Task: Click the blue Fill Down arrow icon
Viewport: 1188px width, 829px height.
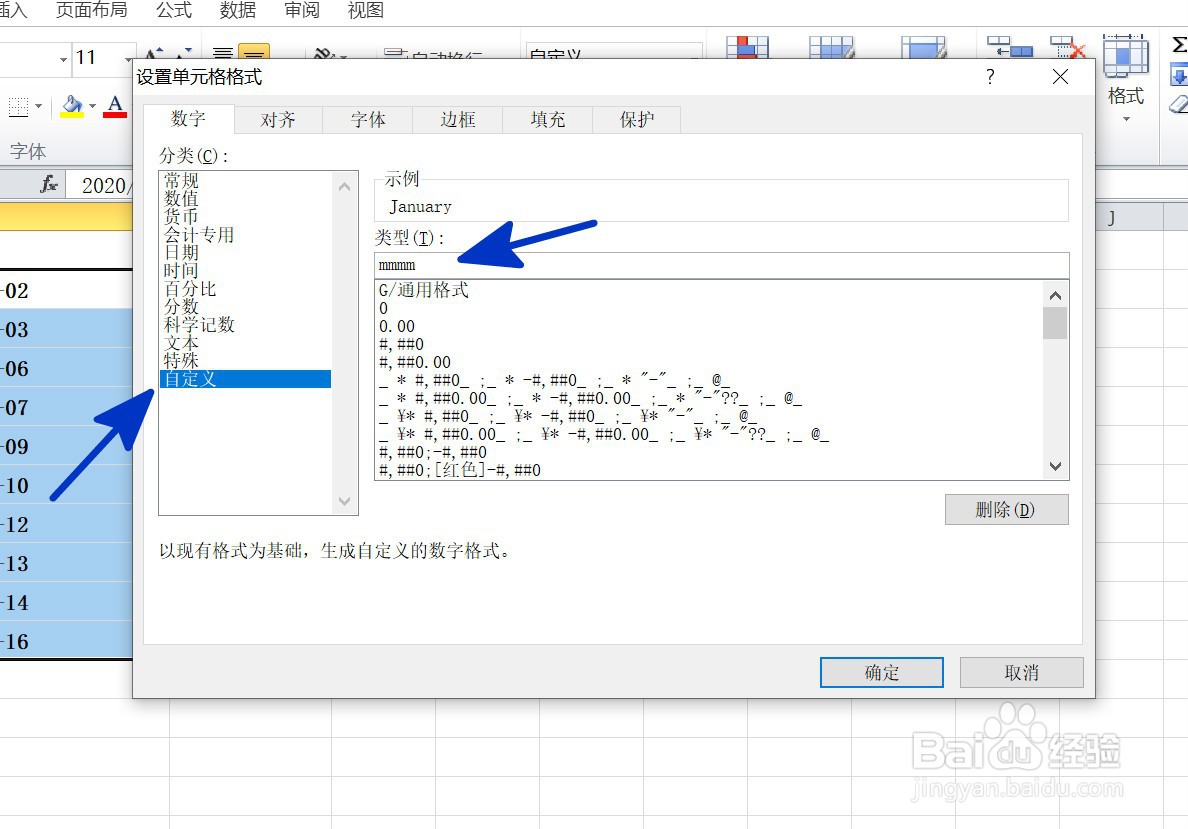Action: coord(1180,74)
